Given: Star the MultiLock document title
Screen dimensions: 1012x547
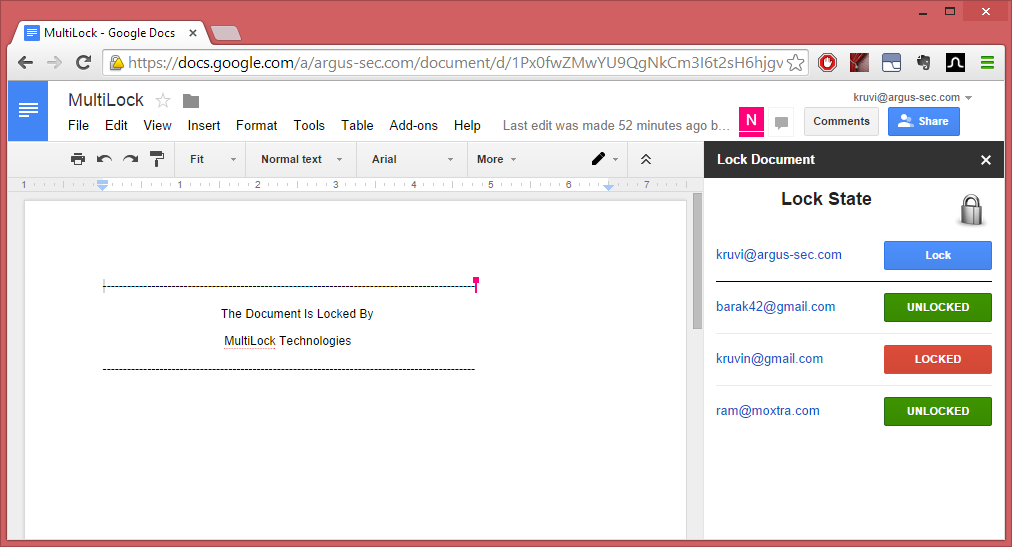Looking at the screenshot, I should (x=163, y=101).
